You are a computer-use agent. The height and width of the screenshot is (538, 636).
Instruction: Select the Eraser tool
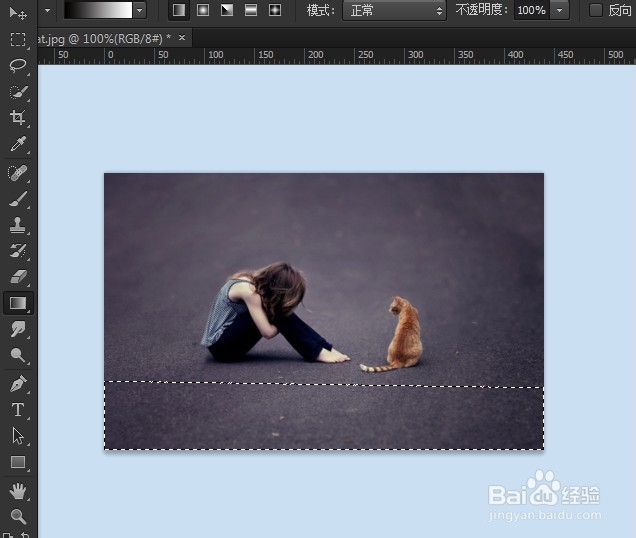pyautogui.click(x=18, y=277)
